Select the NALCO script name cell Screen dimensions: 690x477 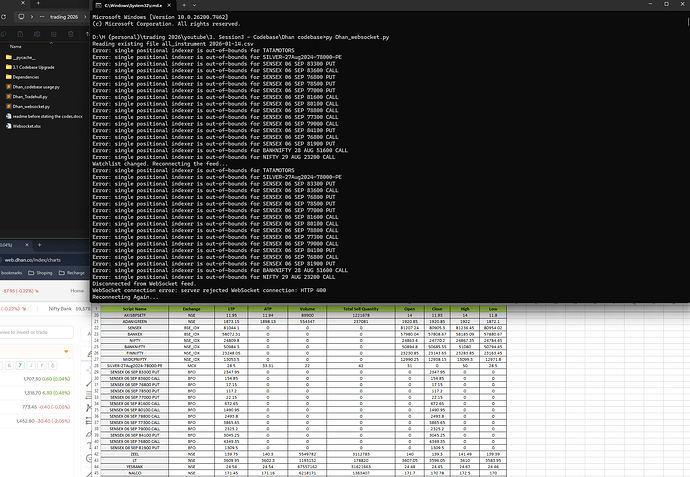coord(134,473)
